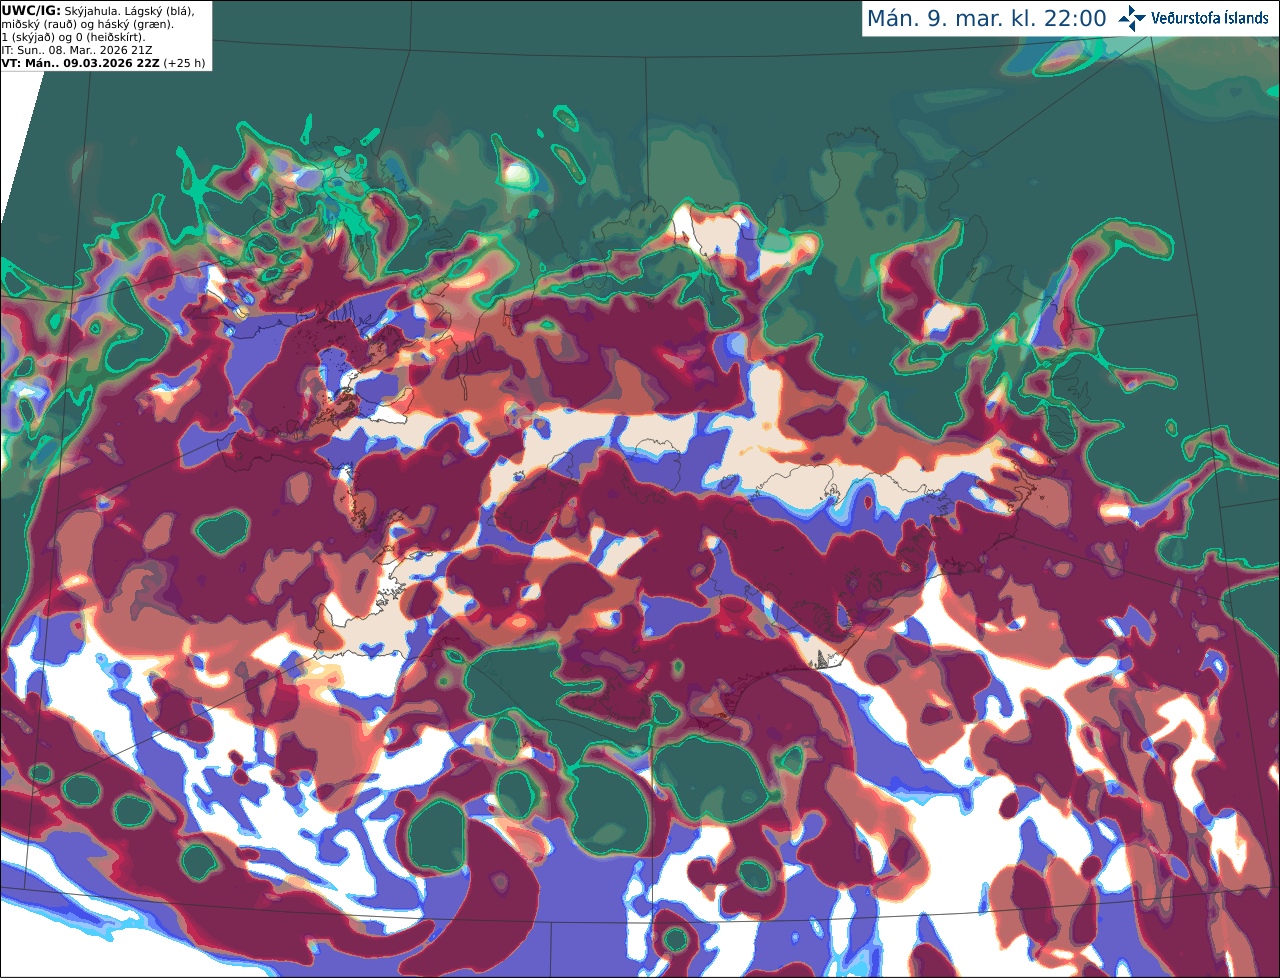Click the '1 (skýjað) og 0 (heiðskírt).' line

coord(74,37)
